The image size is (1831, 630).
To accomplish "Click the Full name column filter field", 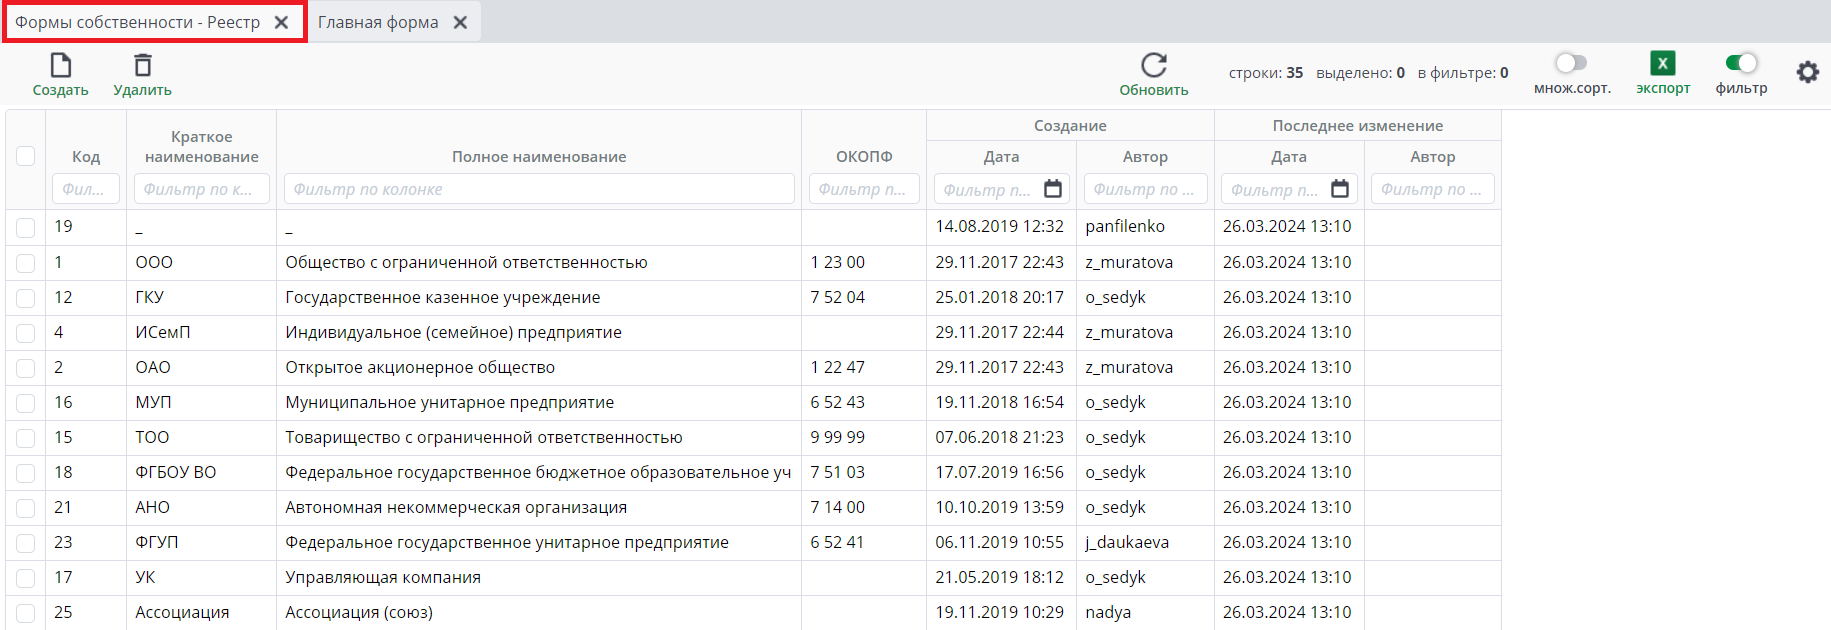I will coord(539,189).
